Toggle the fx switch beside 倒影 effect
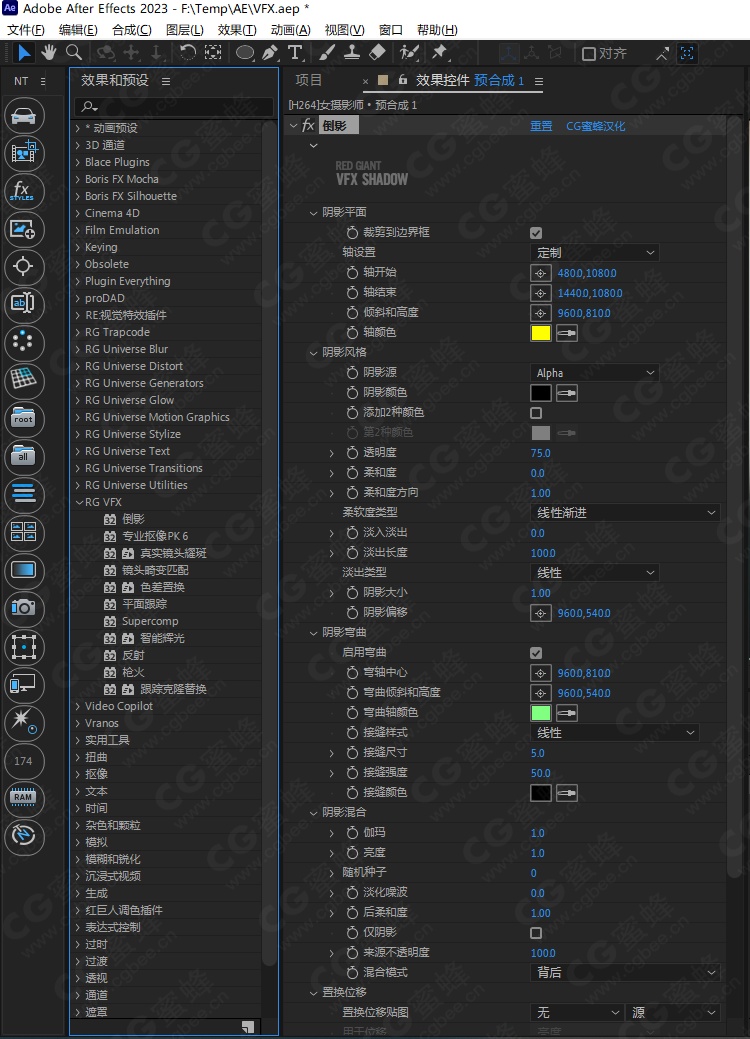 coord(308,125)
